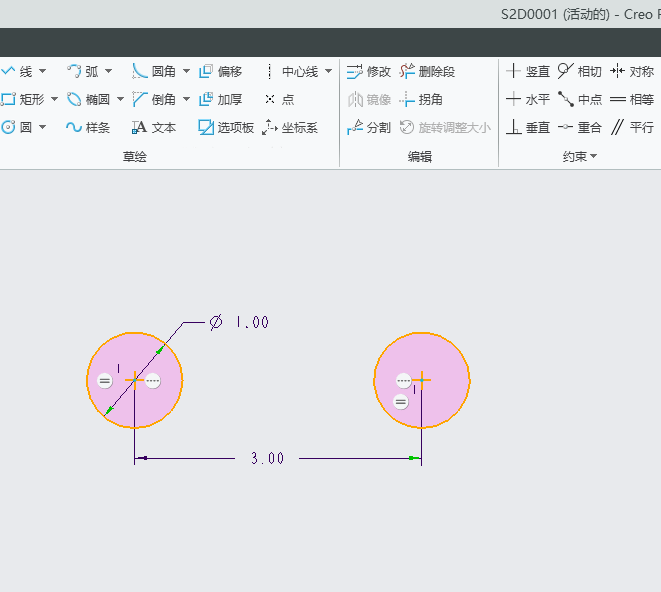This screenshot has height=592, width=661.
Task: Expand the Circle tool dropdown arrow
Action: pyautogui.click(x=42, y=127)
